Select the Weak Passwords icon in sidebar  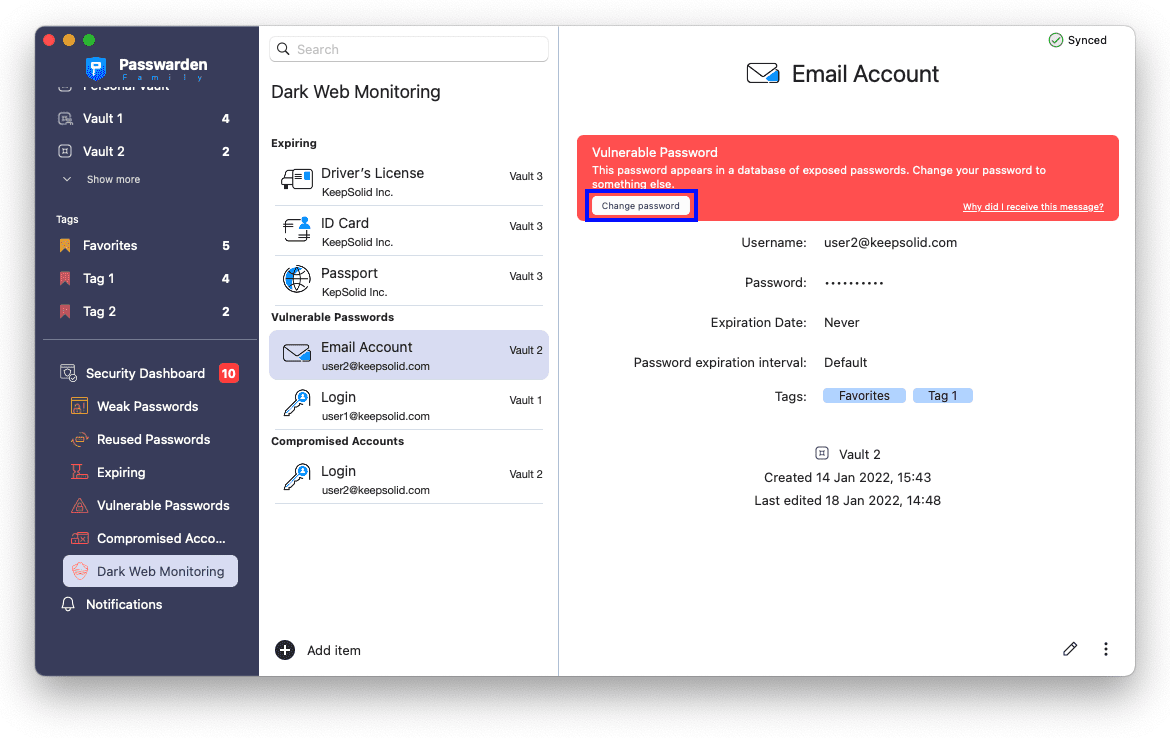79,406
